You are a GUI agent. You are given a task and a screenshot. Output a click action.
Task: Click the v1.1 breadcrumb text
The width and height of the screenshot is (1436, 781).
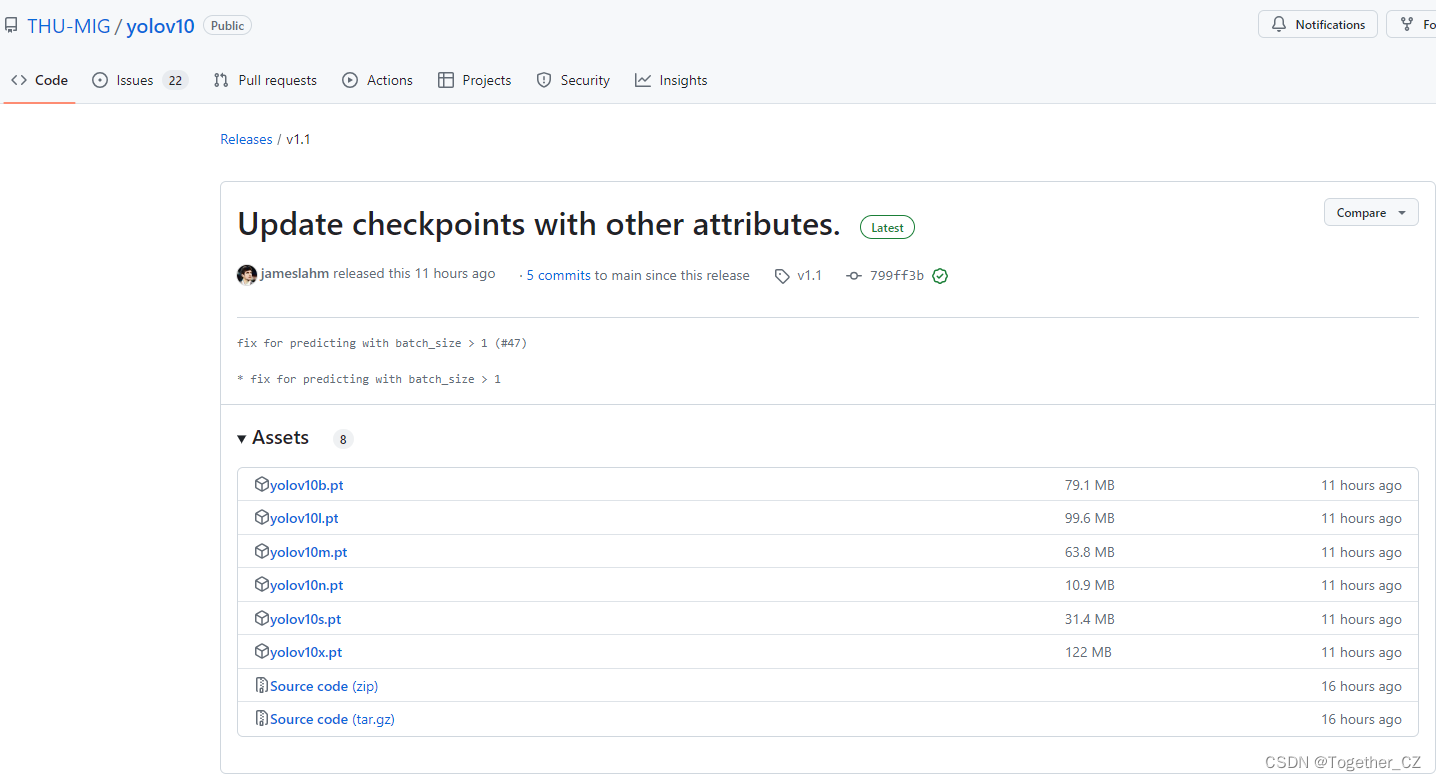[x=298, y=139]
